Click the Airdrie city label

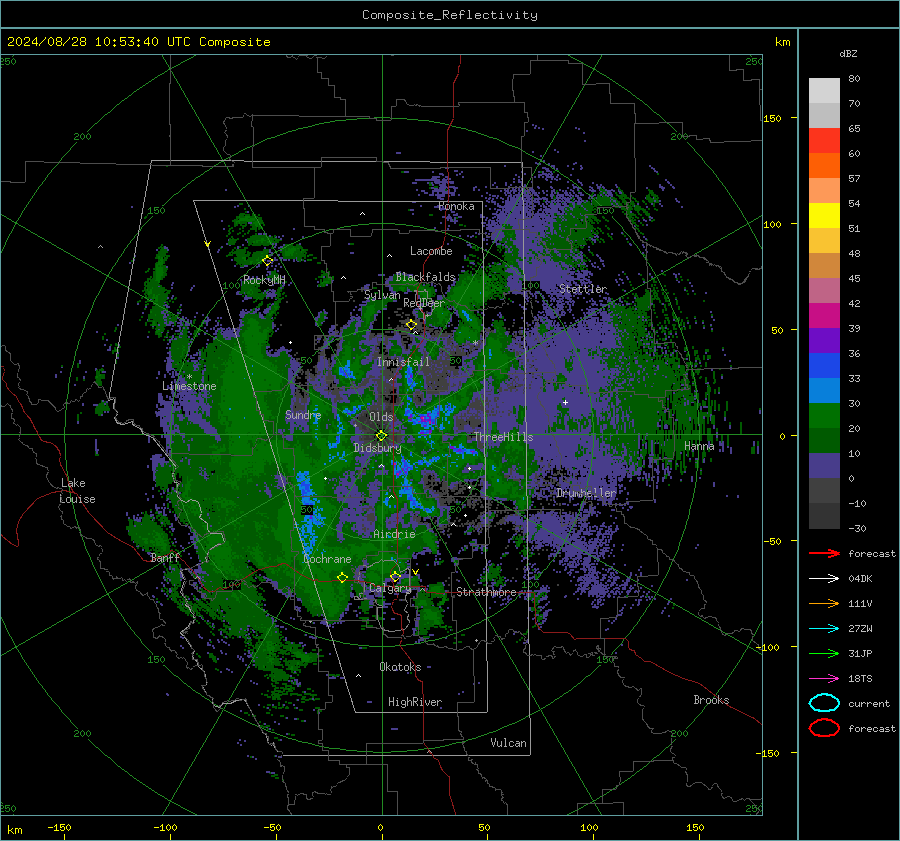point(394,534)
